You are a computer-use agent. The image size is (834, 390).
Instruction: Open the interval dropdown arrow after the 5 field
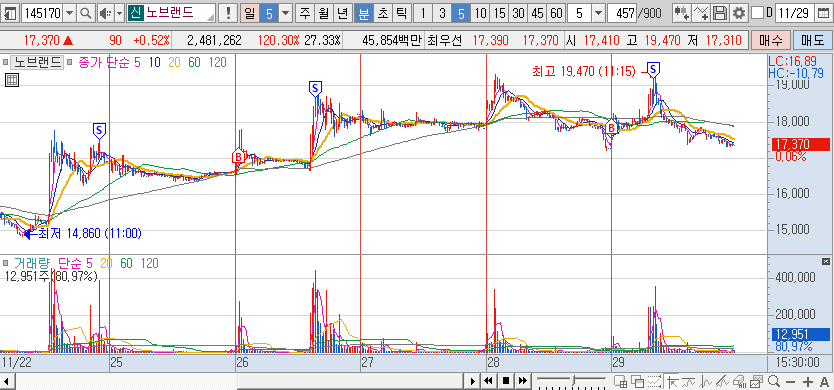pos(598,13)
